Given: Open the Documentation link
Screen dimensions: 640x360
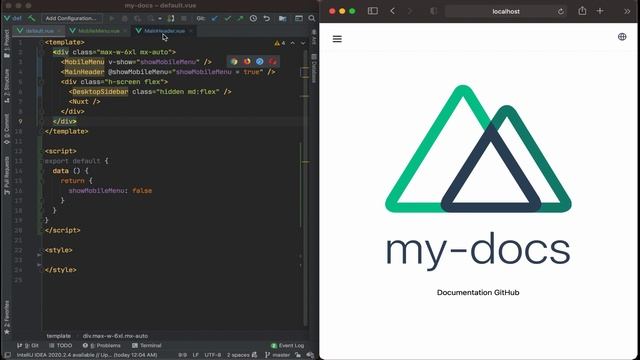Looking at the screenshot, I should click(x=464, y=292).
